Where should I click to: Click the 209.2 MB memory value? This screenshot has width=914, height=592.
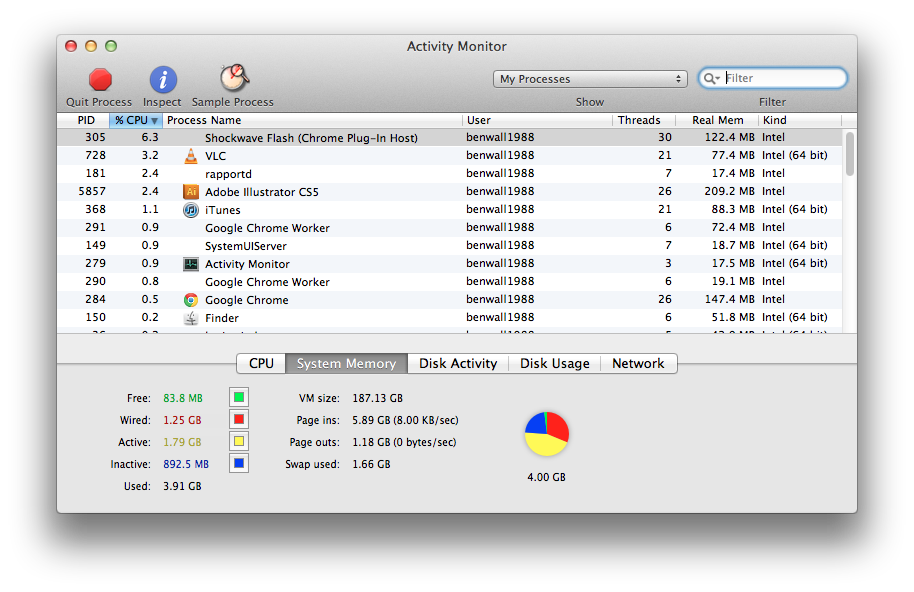(x=729, y=191)
